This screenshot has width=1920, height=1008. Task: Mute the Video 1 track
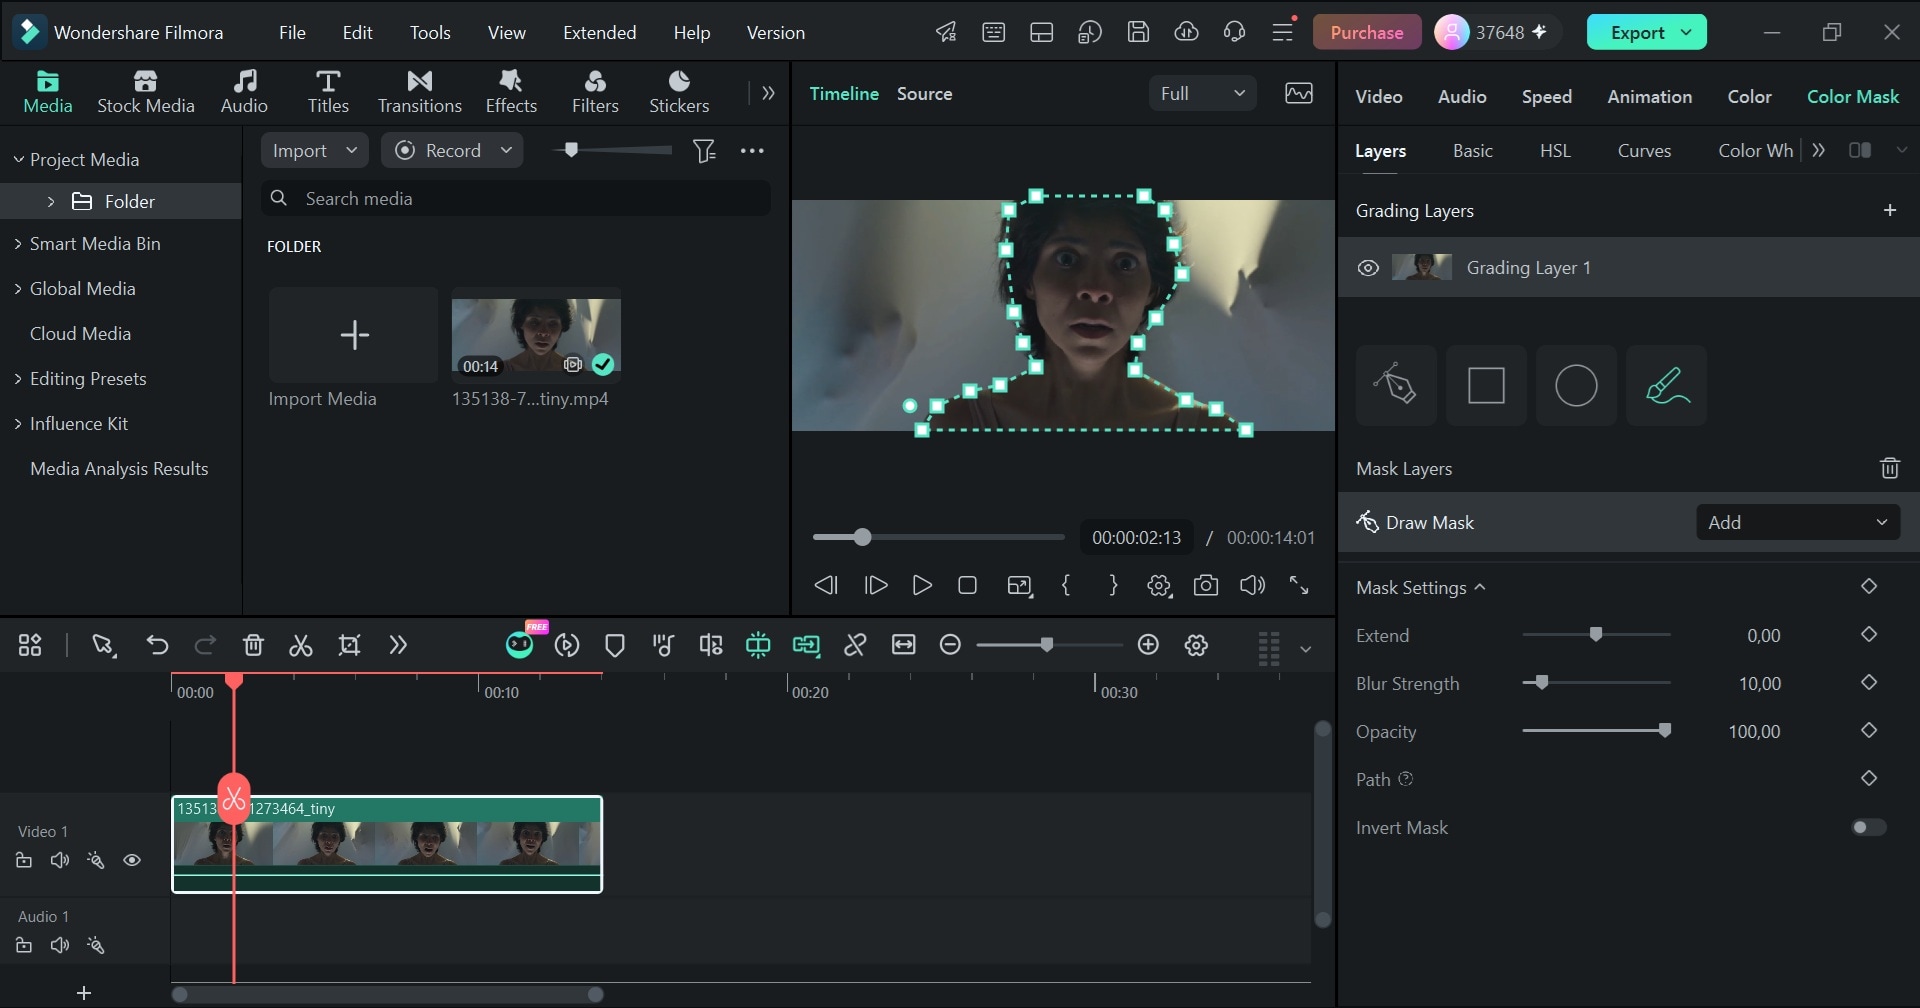point(60,861)
